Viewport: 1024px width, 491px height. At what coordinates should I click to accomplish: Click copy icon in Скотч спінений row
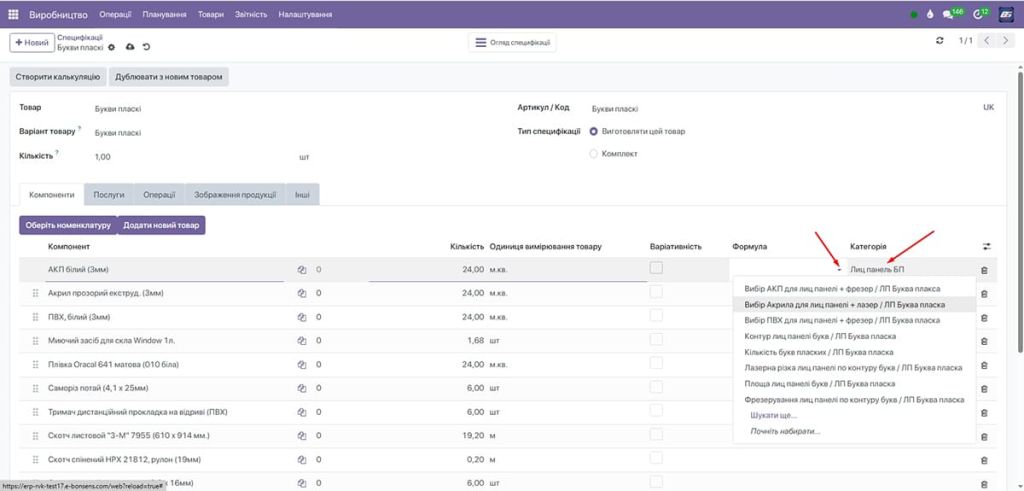point(302,459)
